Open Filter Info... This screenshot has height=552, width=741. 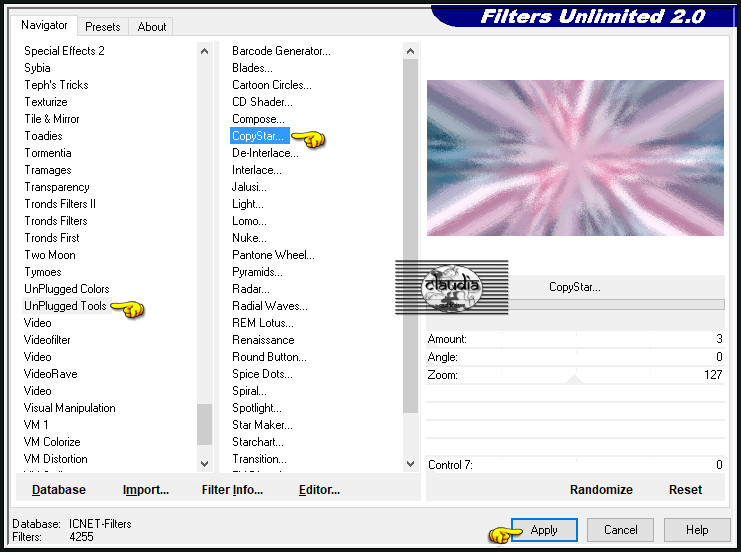232,490
